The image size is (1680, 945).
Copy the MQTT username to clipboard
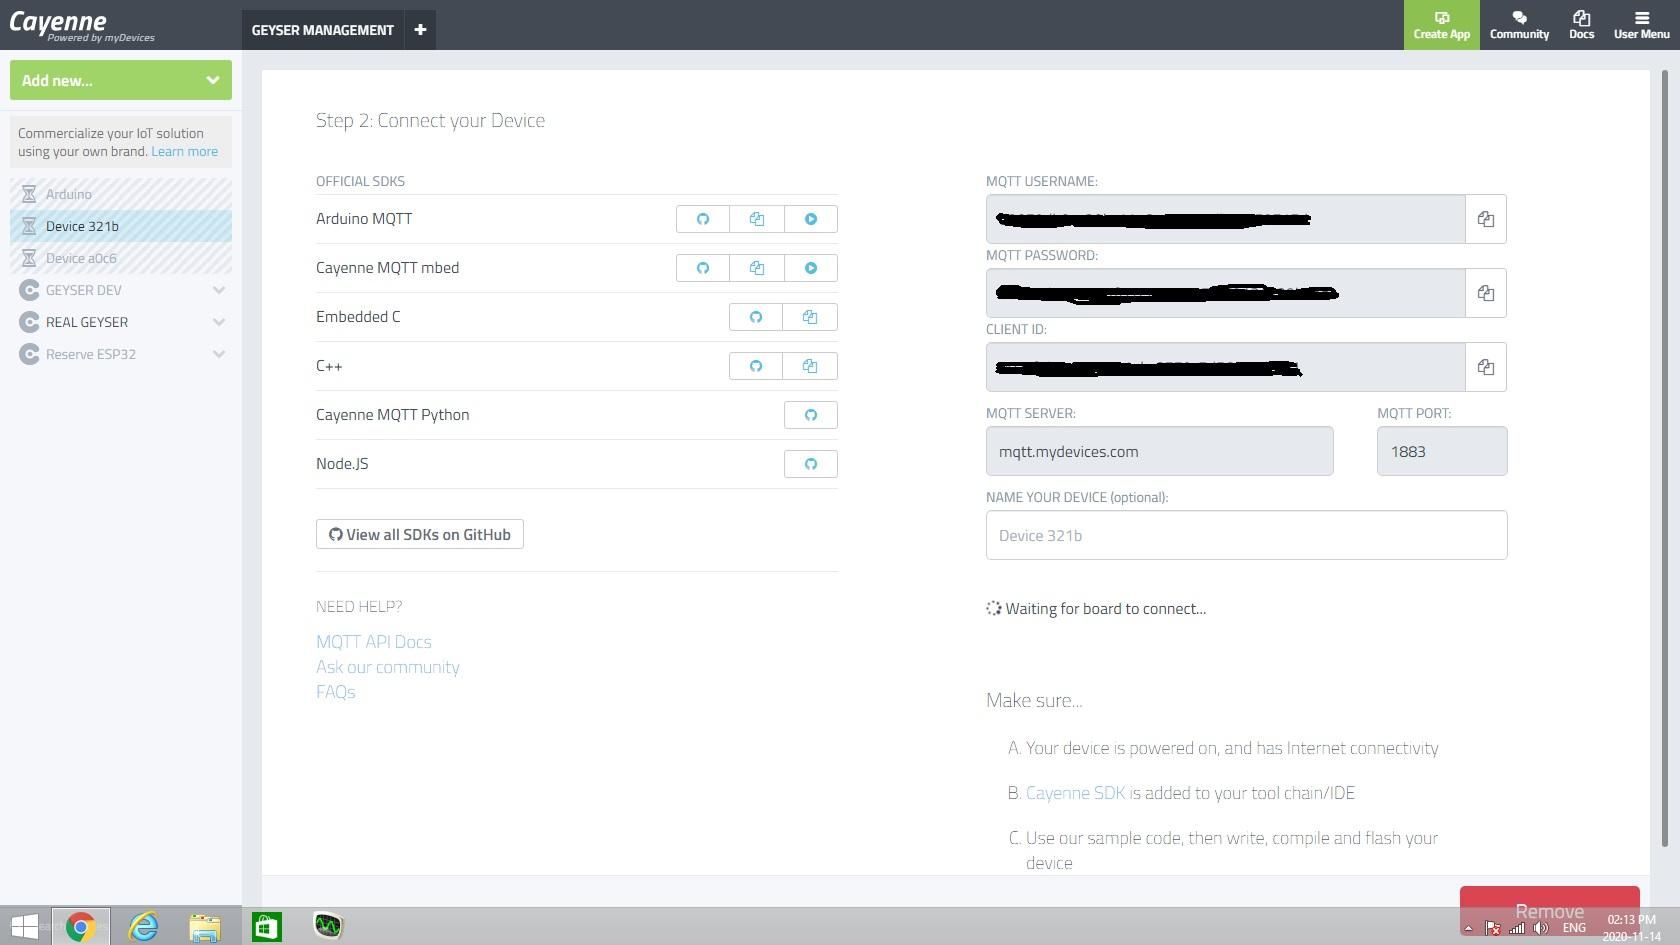point(1486,219)
